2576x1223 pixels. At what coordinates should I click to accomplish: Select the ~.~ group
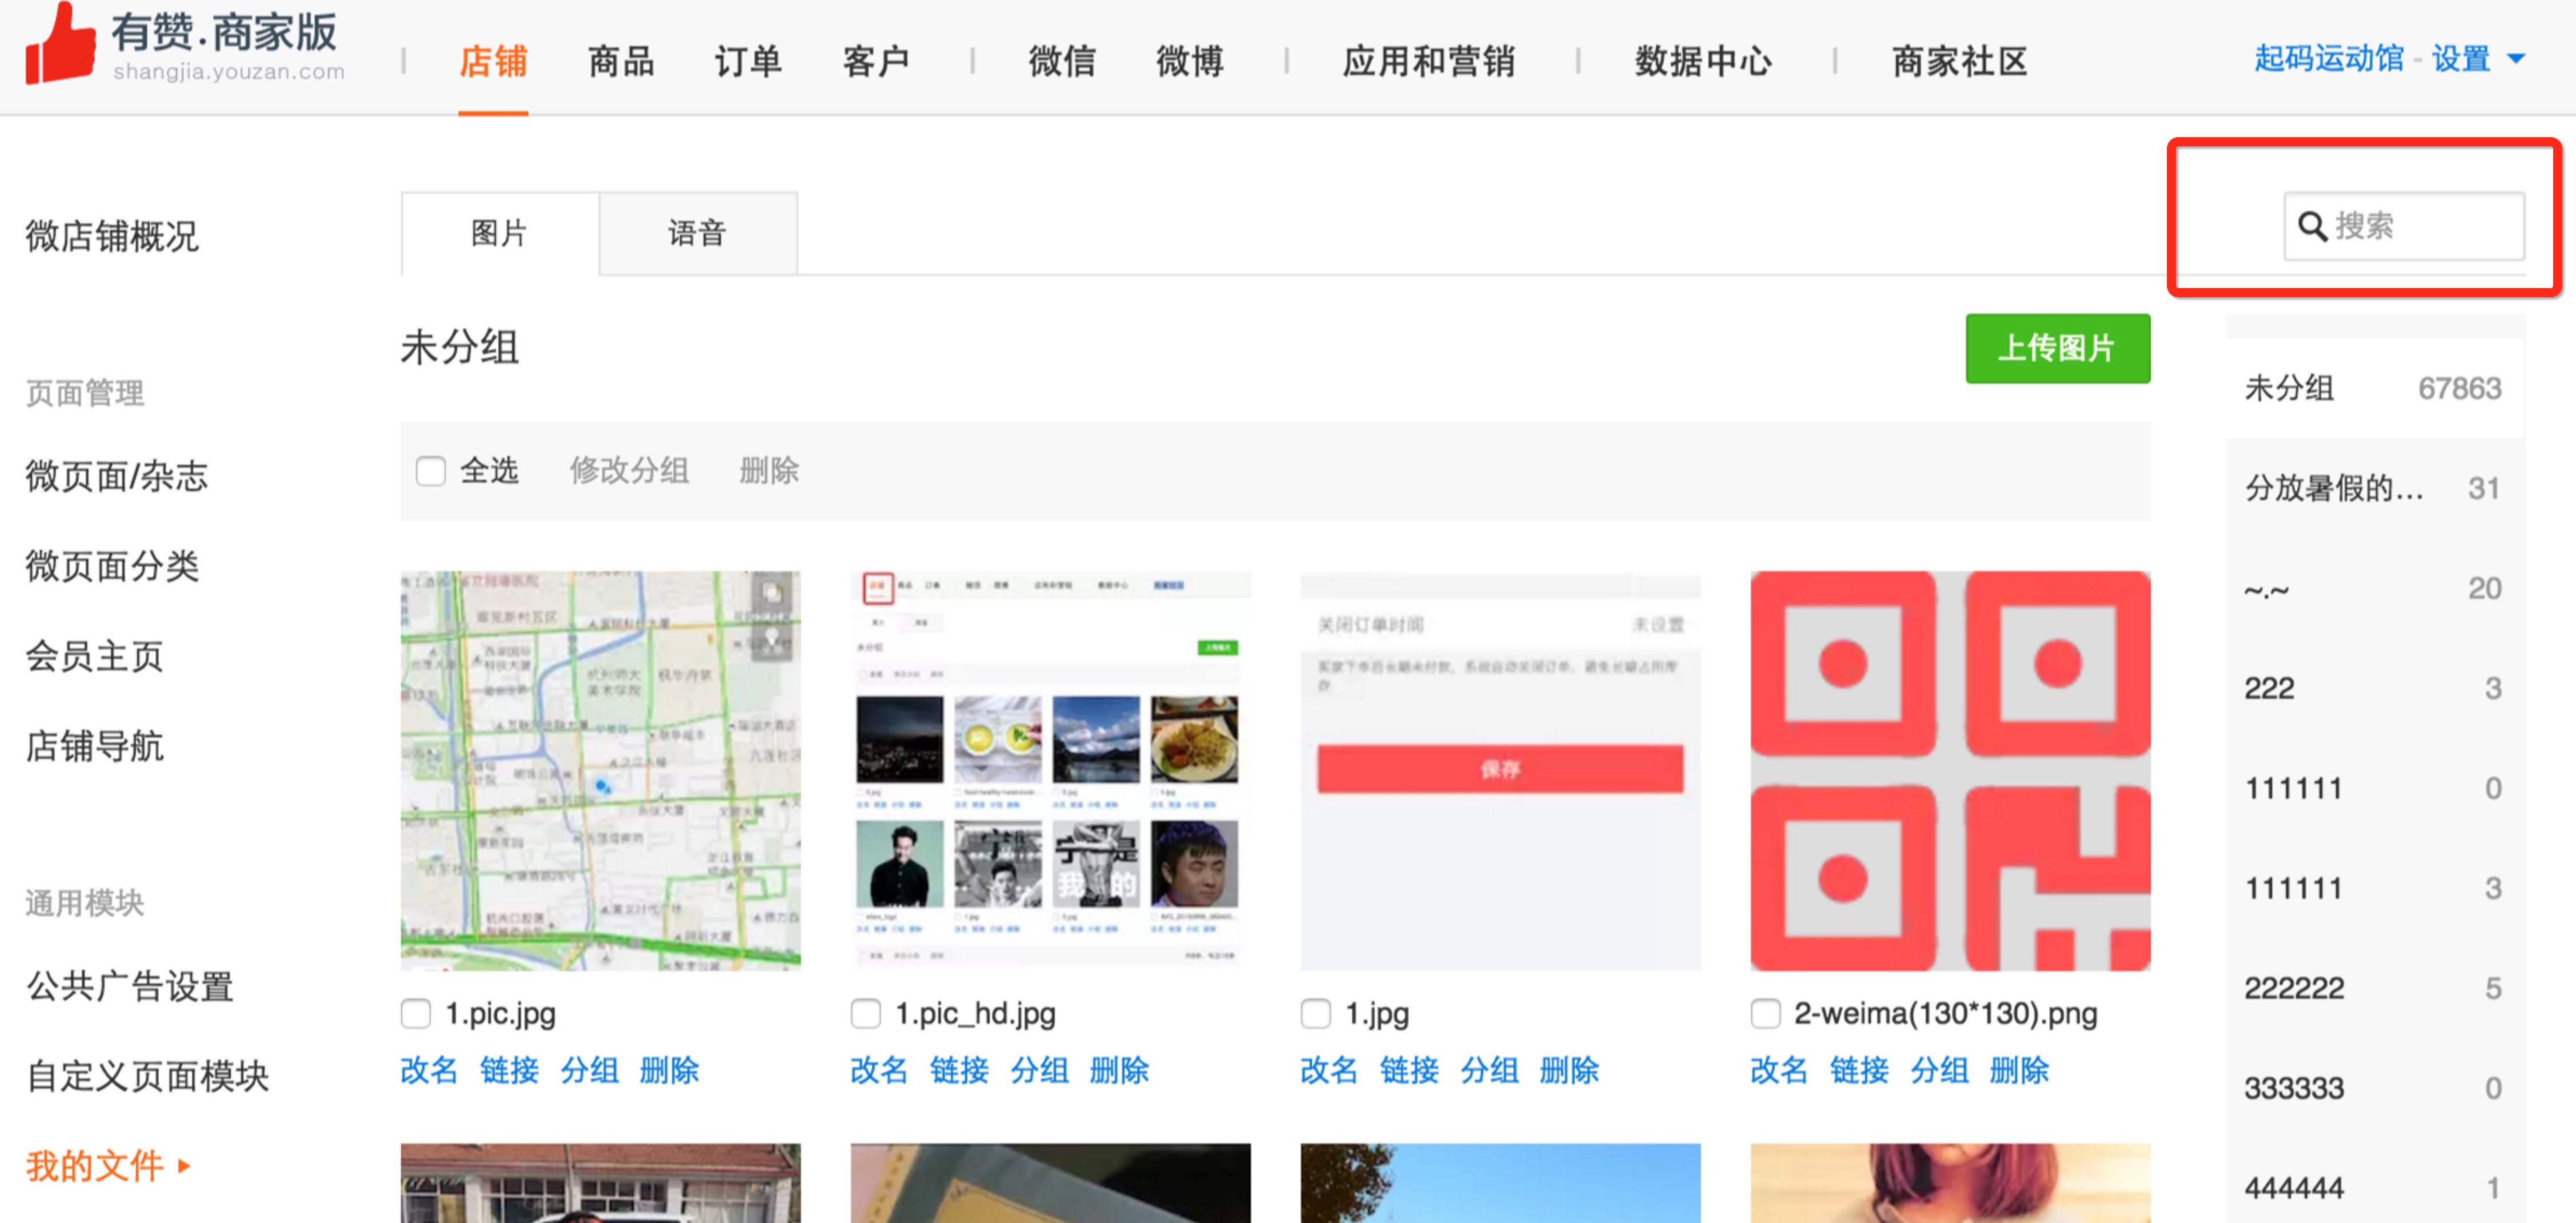[x=2375, y=588]
